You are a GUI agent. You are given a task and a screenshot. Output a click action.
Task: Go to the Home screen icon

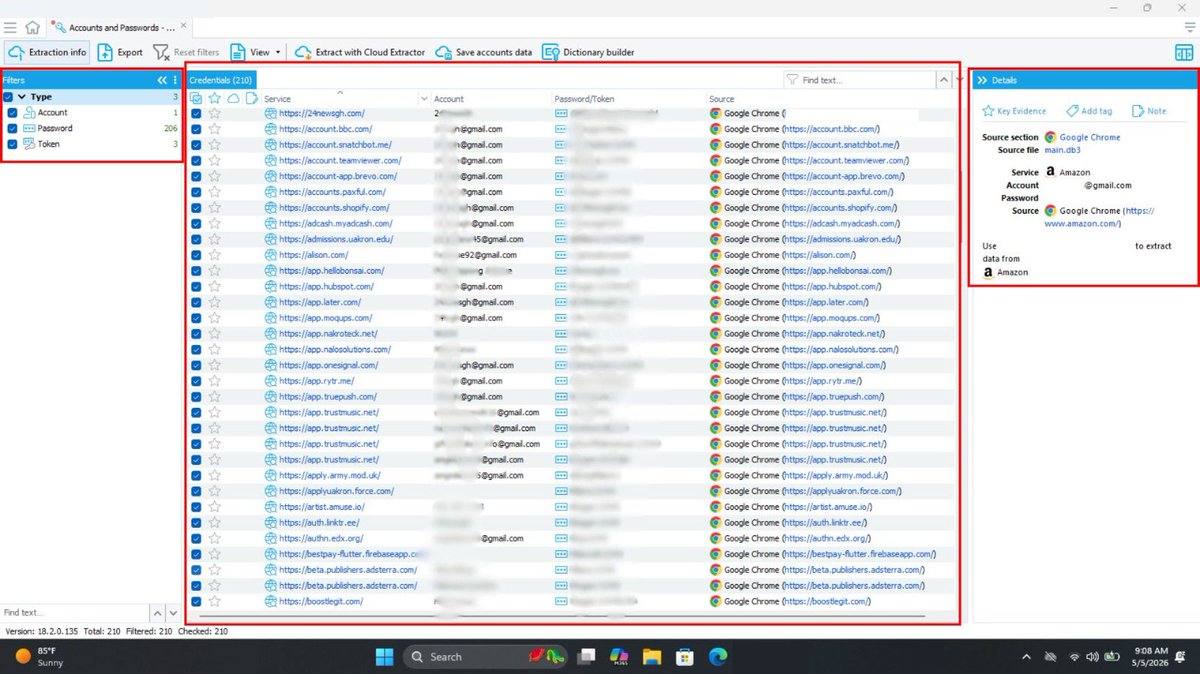pyautogui.click(x=33, y=27)
